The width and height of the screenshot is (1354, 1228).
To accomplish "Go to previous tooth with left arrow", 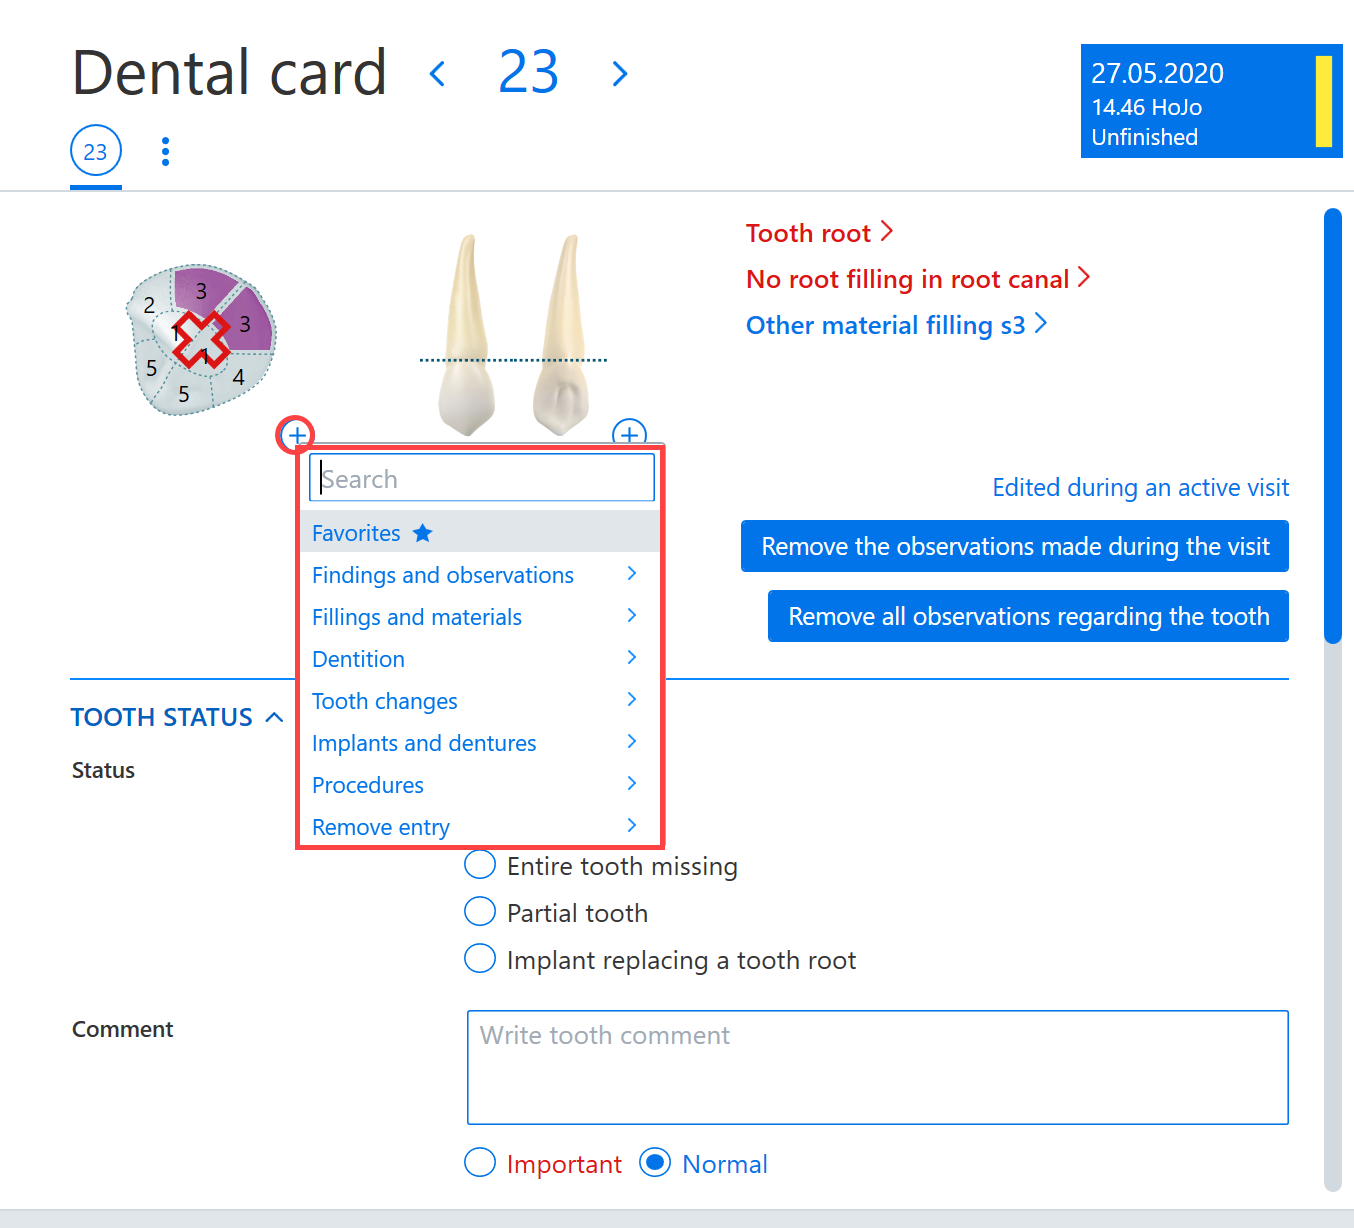I will click(437, 73).
